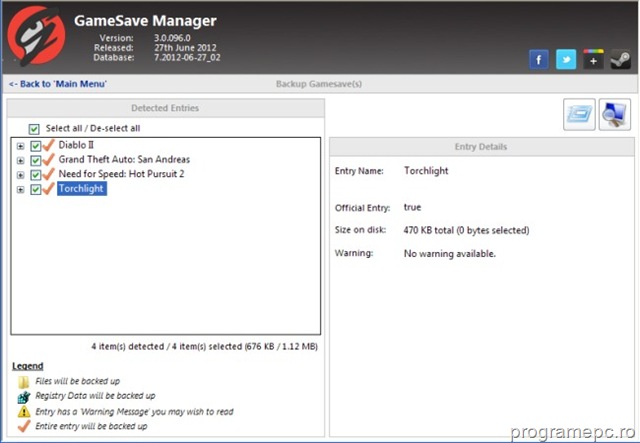Select Need for Speed: Hot Pursuit 2 entry
This screenshot has height=443, width=640.
coord(121,174)
